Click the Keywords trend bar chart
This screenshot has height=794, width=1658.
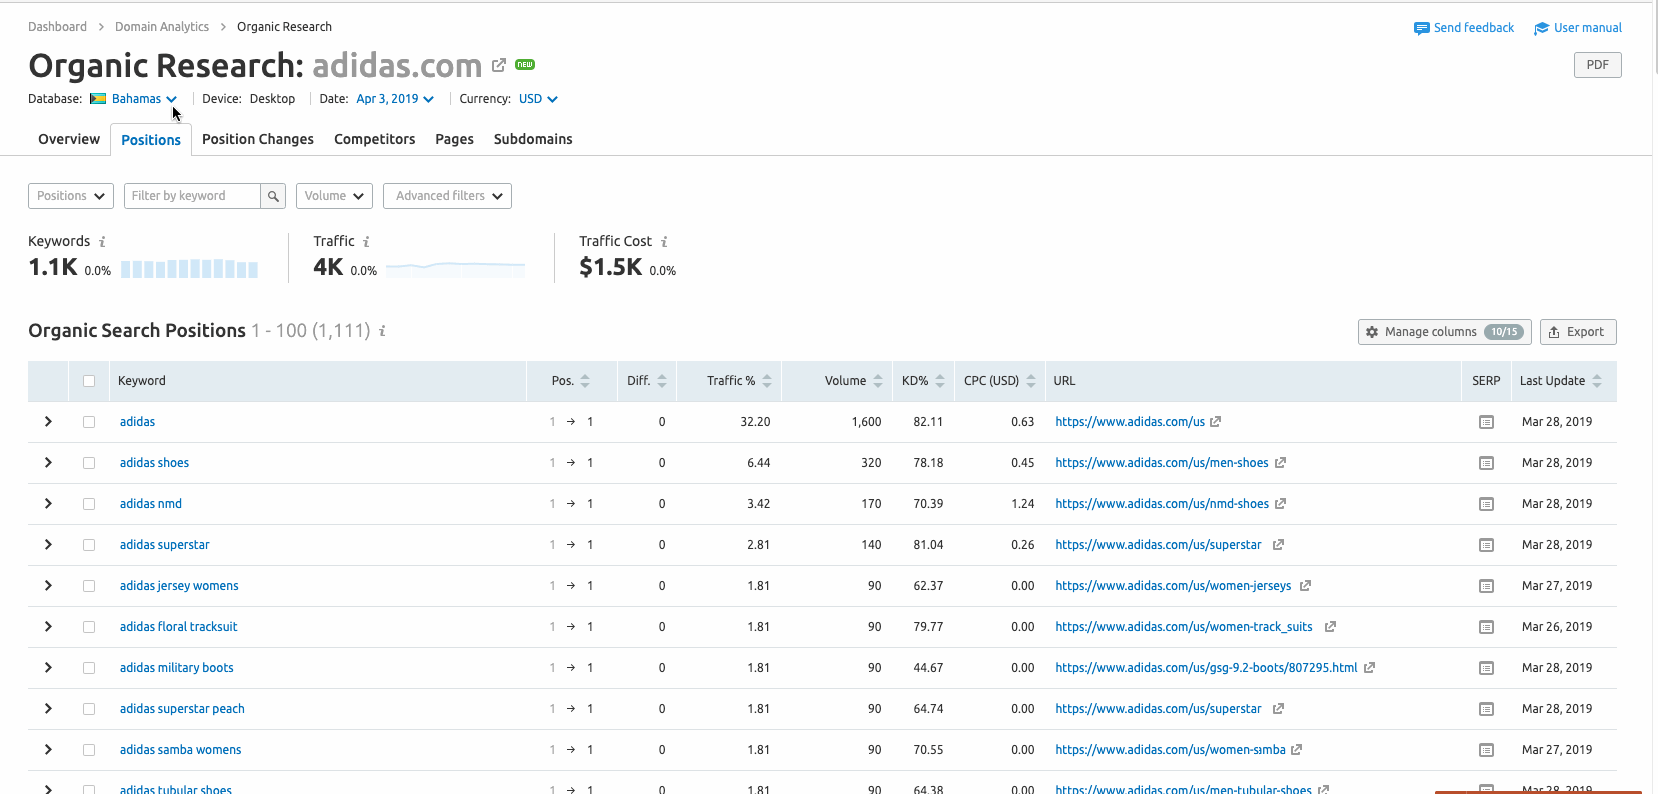(190, 268)
